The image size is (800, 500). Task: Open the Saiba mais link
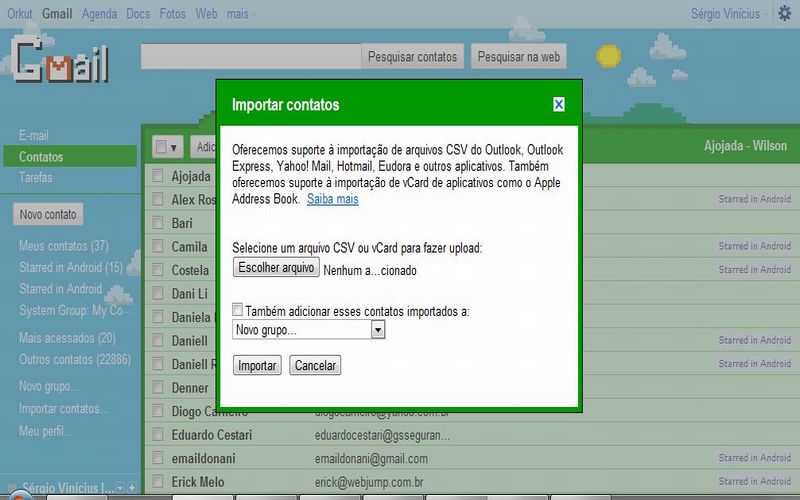pyautogui.click(x=333, y=199)
